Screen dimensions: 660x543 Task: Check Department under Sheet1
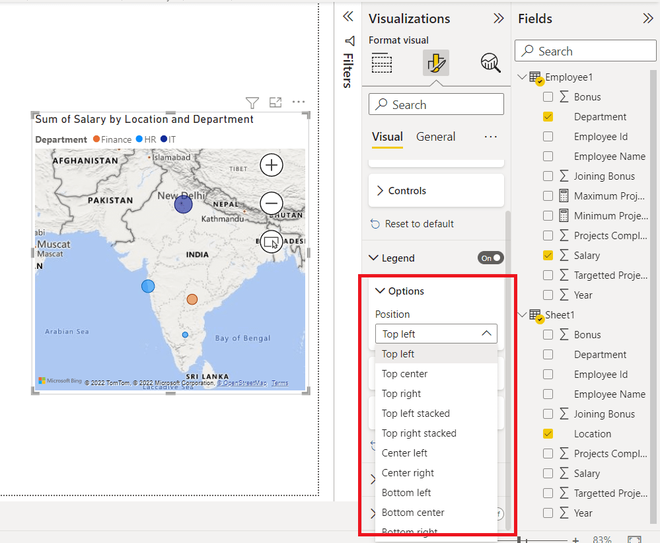click(548, 354)
